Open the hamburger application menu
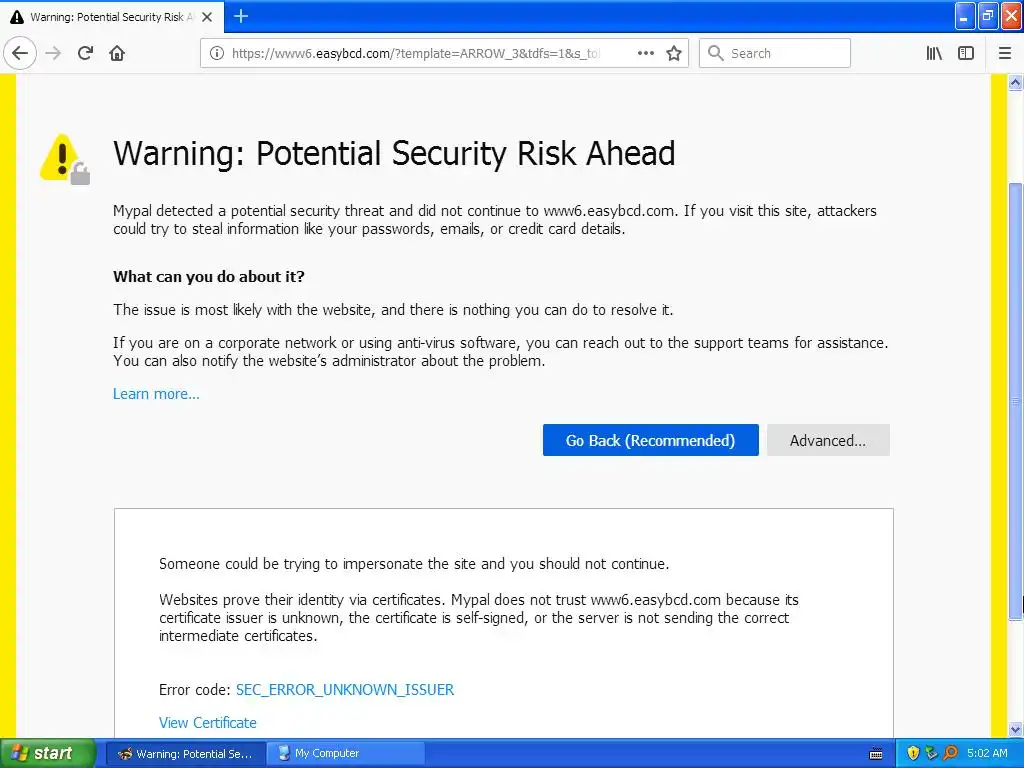 point(1005,53)
